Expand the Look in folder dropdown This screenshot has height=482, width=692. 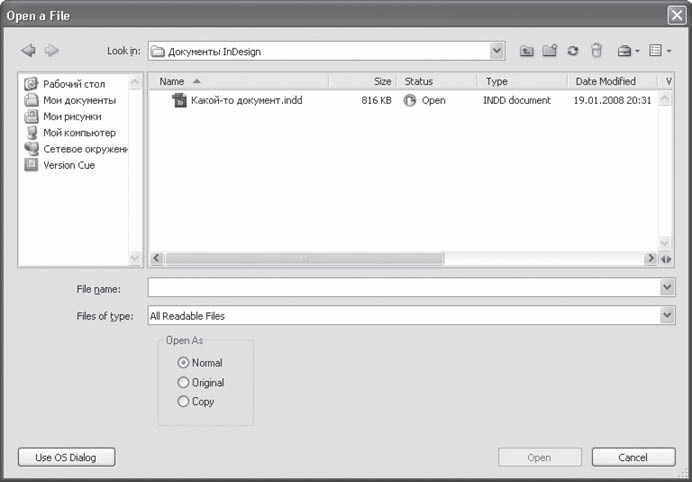pyautogui.click(x=497, y=50)
